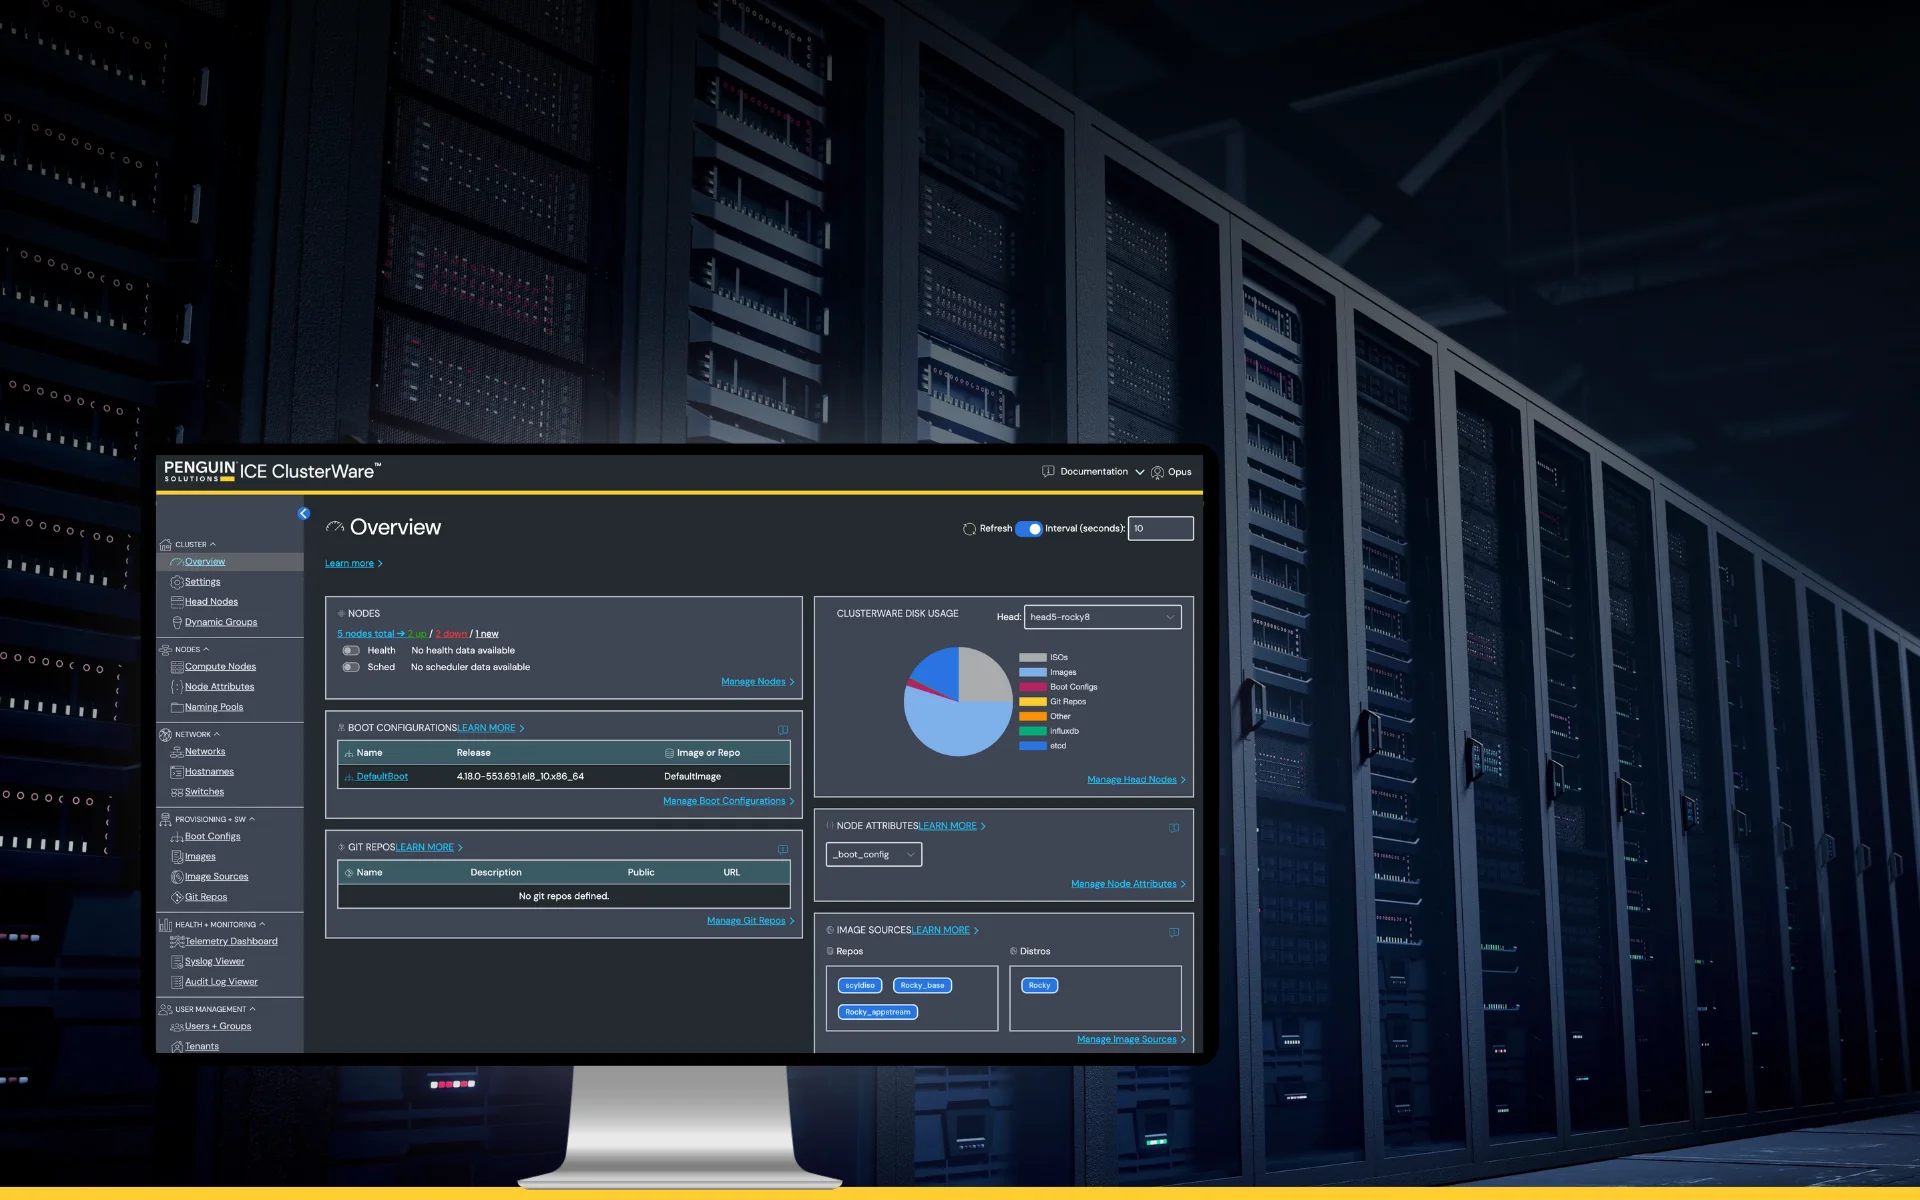Follow the Manage Head Nodes link
1920x1200 pixels.
click(x=1133, y=779)
